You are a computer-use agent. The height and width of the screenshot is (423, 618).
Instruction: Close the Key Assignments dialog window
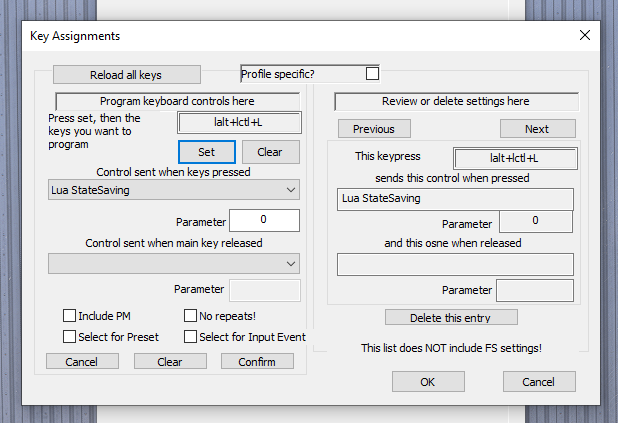click(x=585, y=36)
